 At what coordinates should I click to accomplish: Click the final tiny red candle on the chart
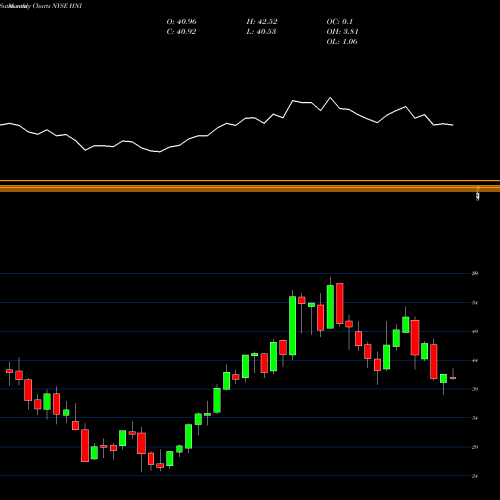(453, 378)
